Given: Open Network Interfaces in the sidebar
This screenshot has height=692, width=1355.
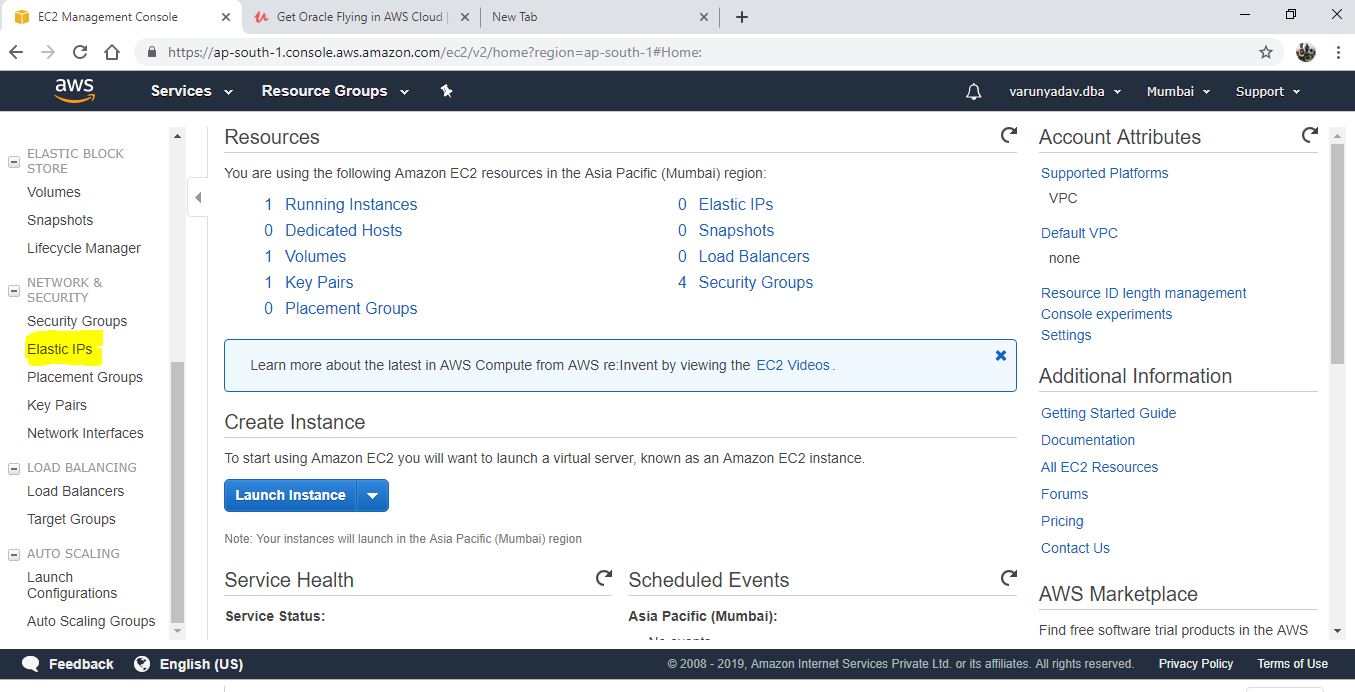Looking at the screenshot, I should 85,433.
